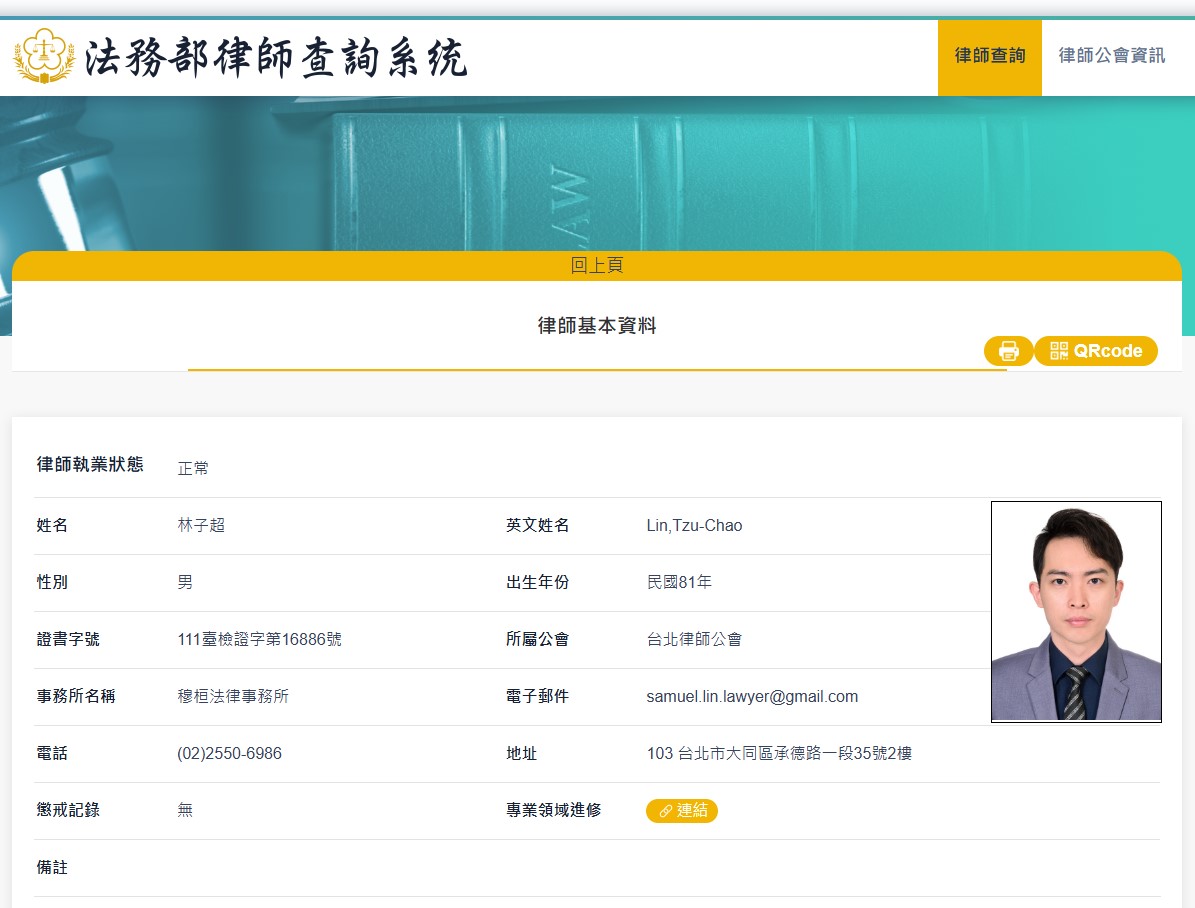1195x908 pixels.
Task: Open the 專業領域進修 連結 link
Action: click(682, 811)
